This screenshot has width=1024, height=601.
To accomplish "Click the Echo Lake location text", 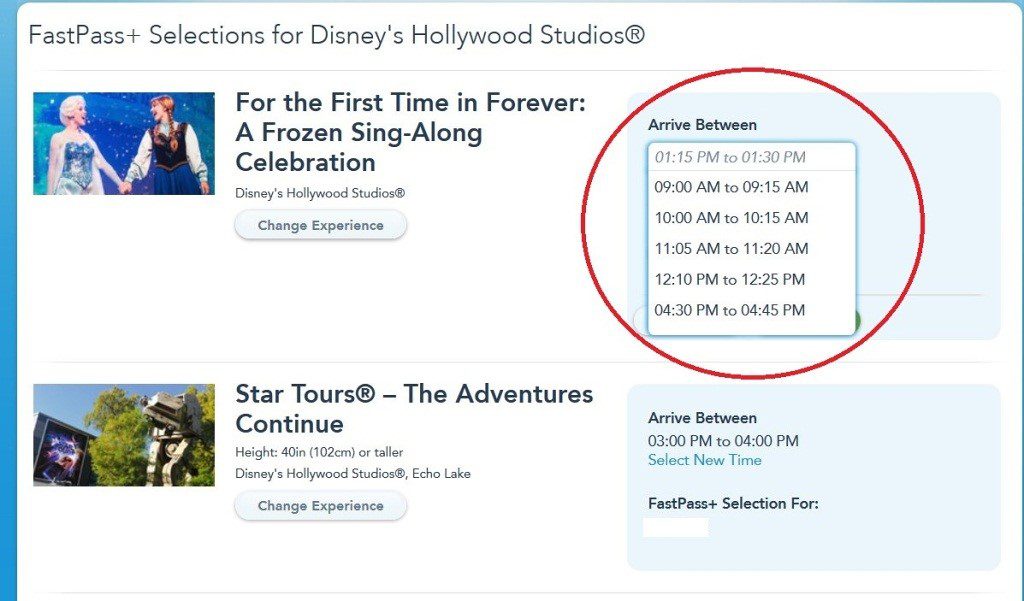I will 438,473.
